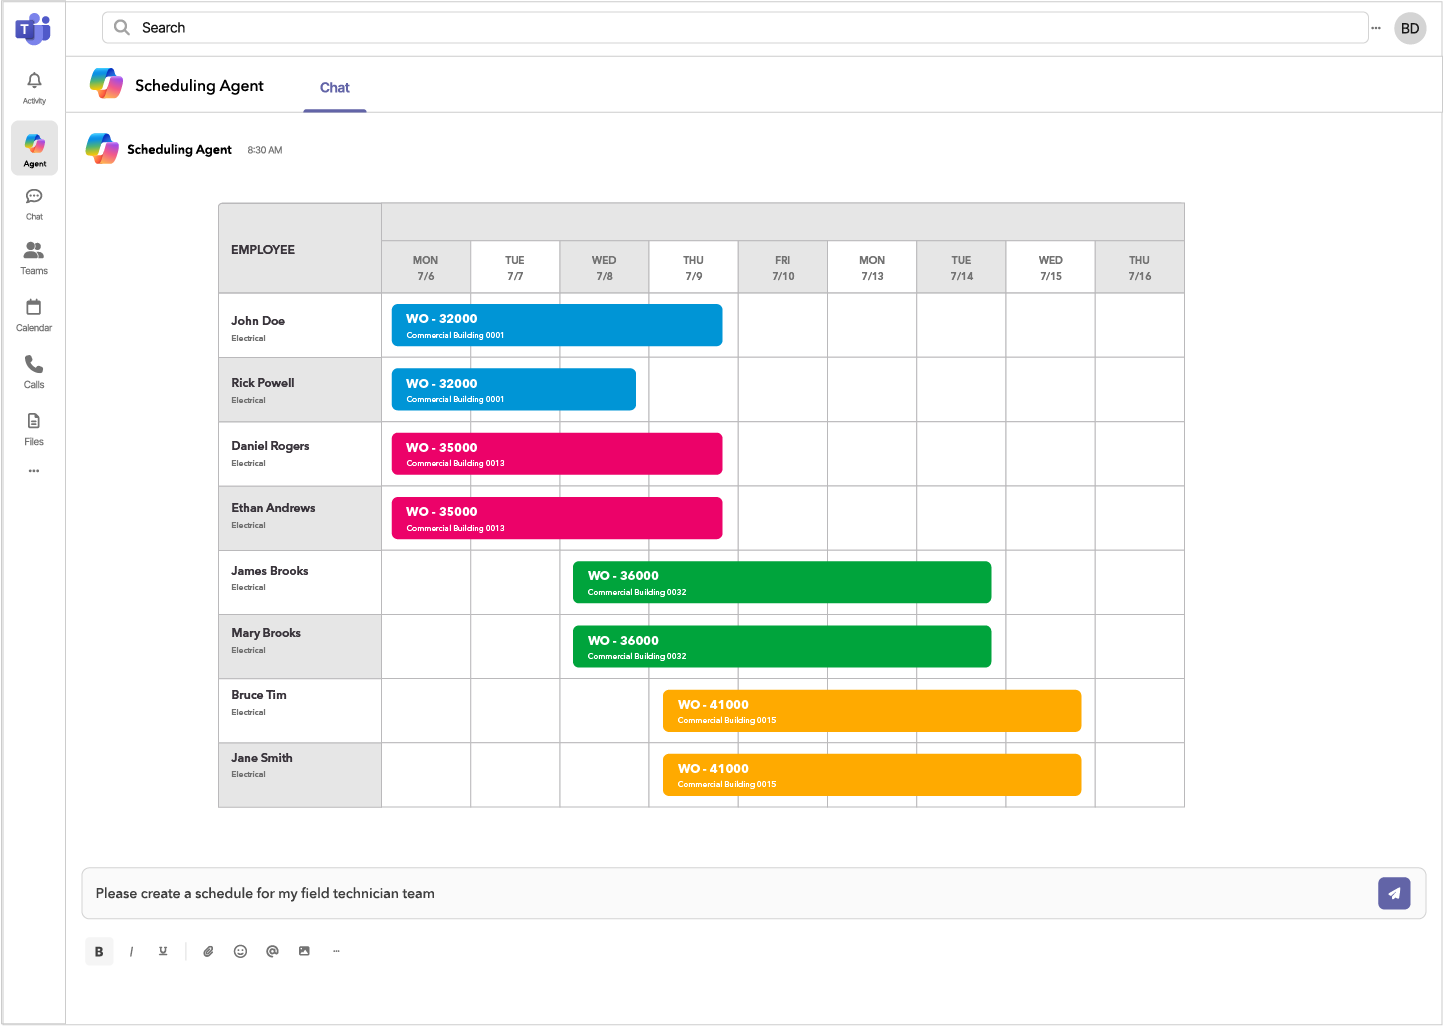Toggle bold formatting

99,952
